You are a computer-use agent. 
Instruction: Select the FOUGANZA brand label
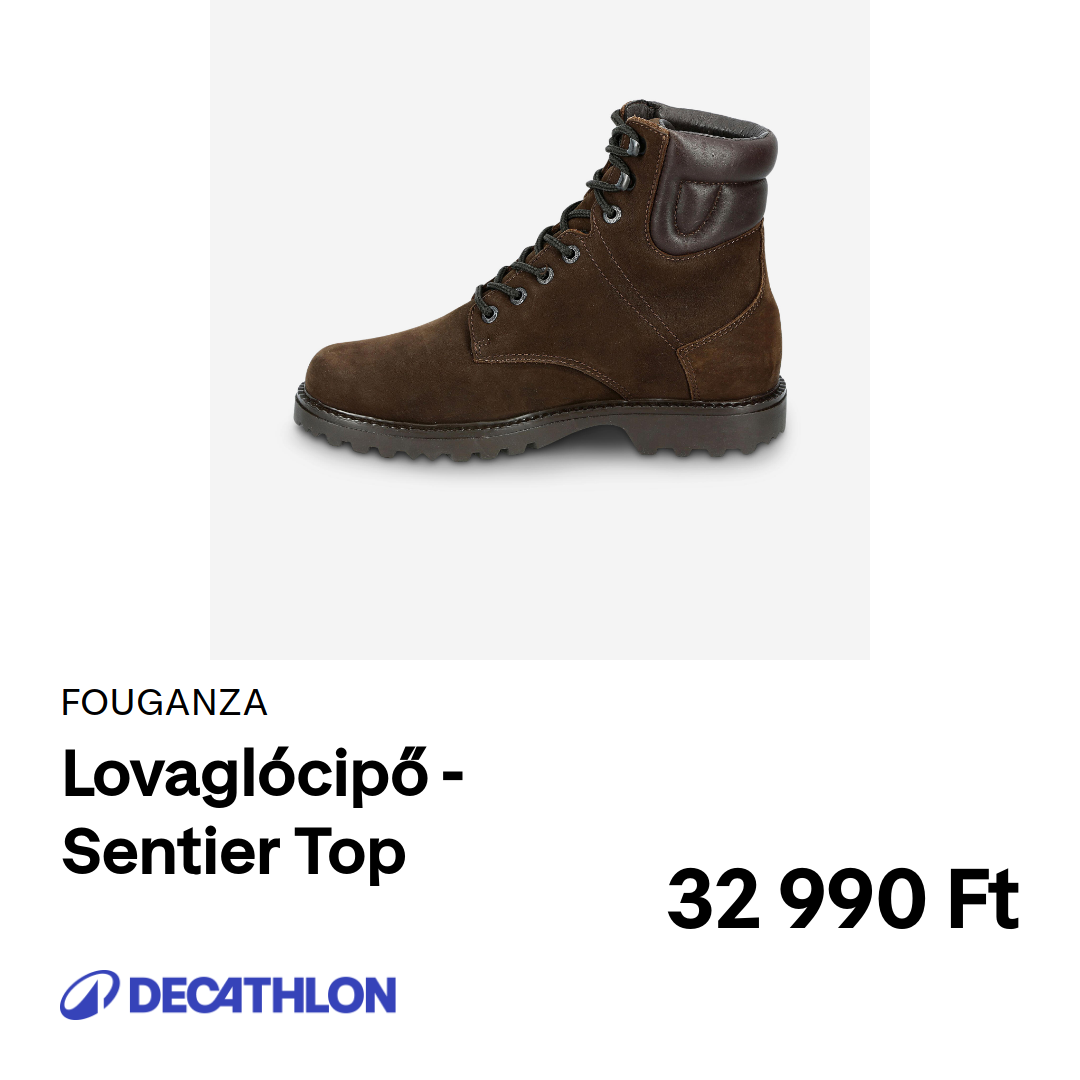coord(164,703)
